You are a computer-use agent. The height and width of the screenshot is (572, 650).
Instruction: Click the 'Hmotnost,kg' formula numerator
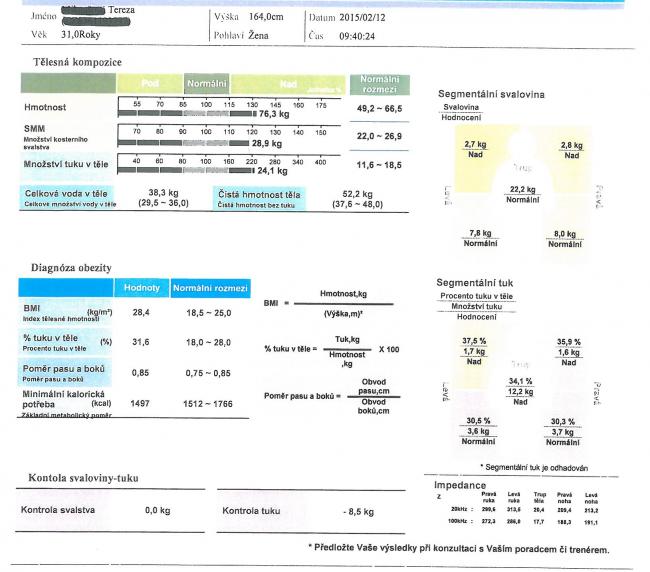click(344, 294)
